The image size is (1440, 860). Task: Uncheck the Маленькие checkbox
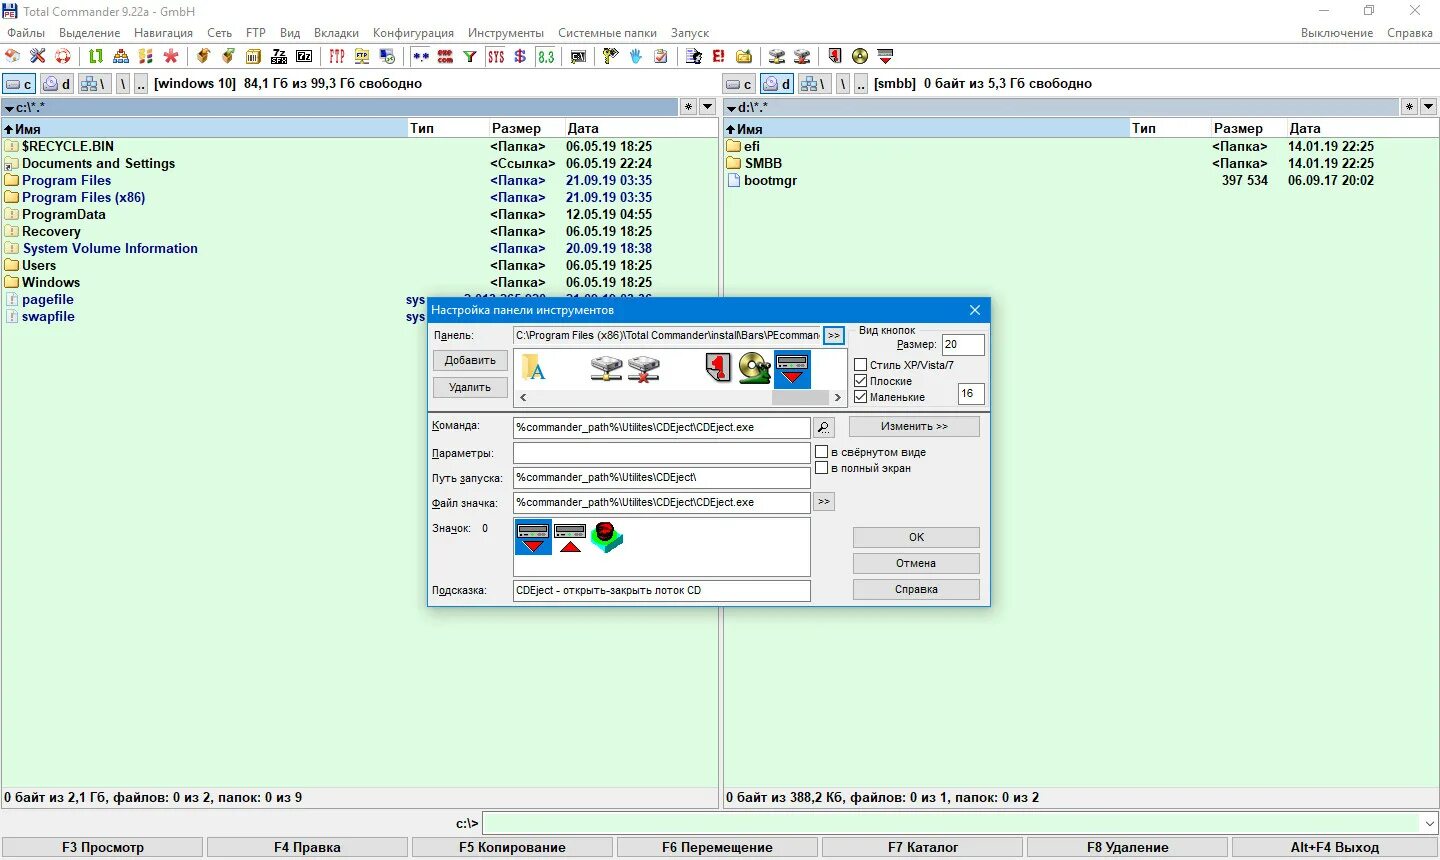[860, 397]
